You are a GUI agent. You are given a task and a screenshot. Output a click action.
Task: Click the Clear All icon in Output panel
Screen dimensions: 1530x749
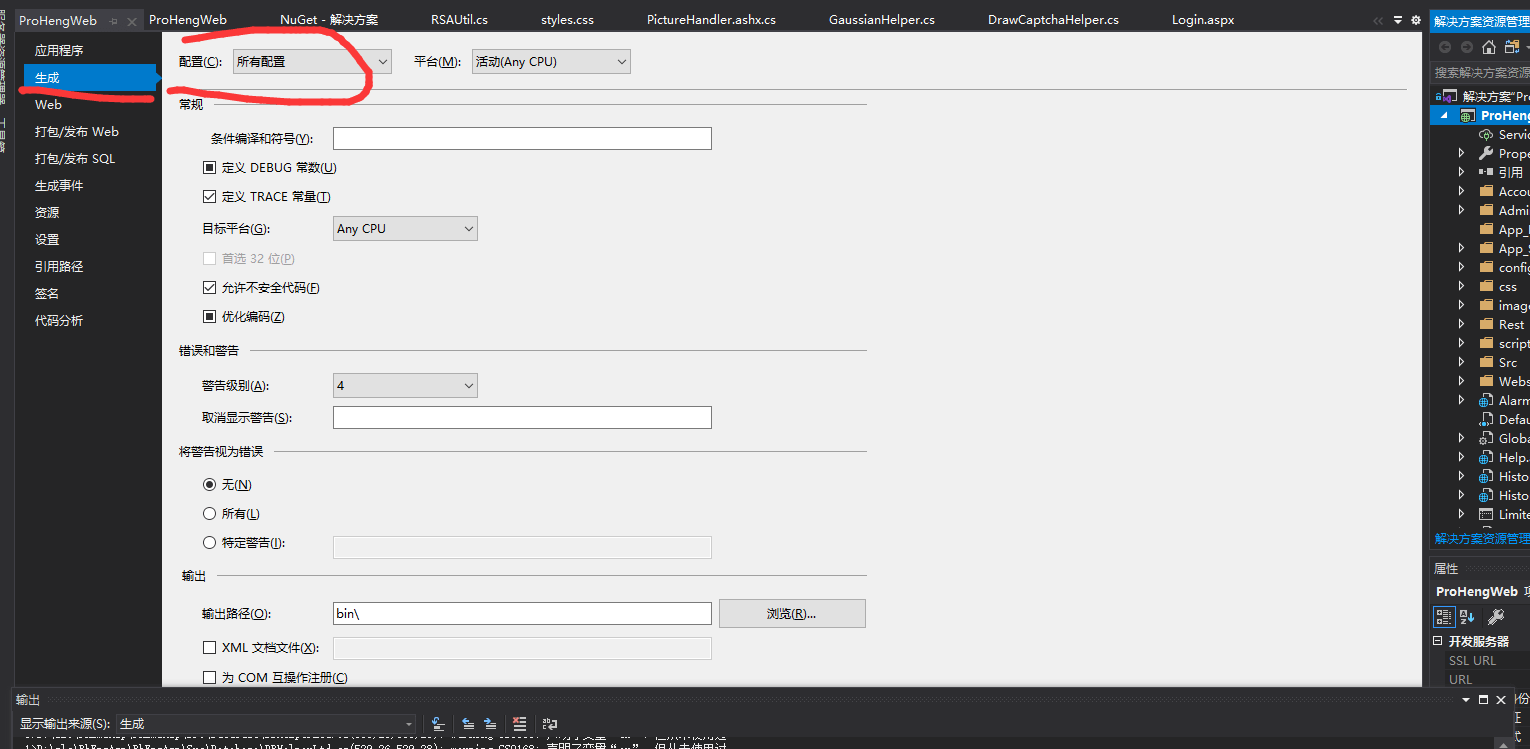coord(519,724)
